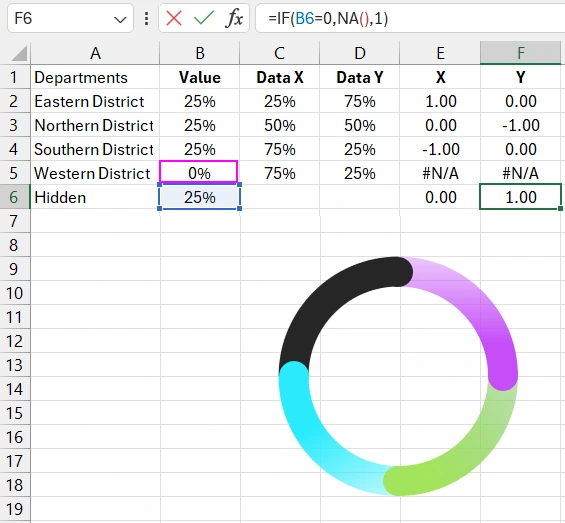The width and height of the screenshot is (565, 523).
Task: Select row 1 header
Action: [x=15, y=77]
